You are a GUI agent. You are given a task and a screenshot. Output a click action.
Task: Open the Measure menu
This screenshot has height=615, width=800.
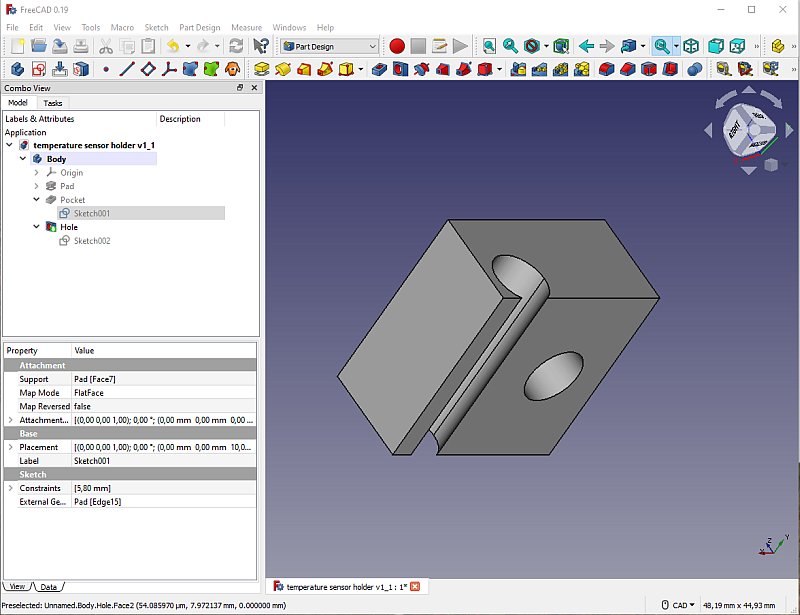pyautogui.click(x=246, y=28)
